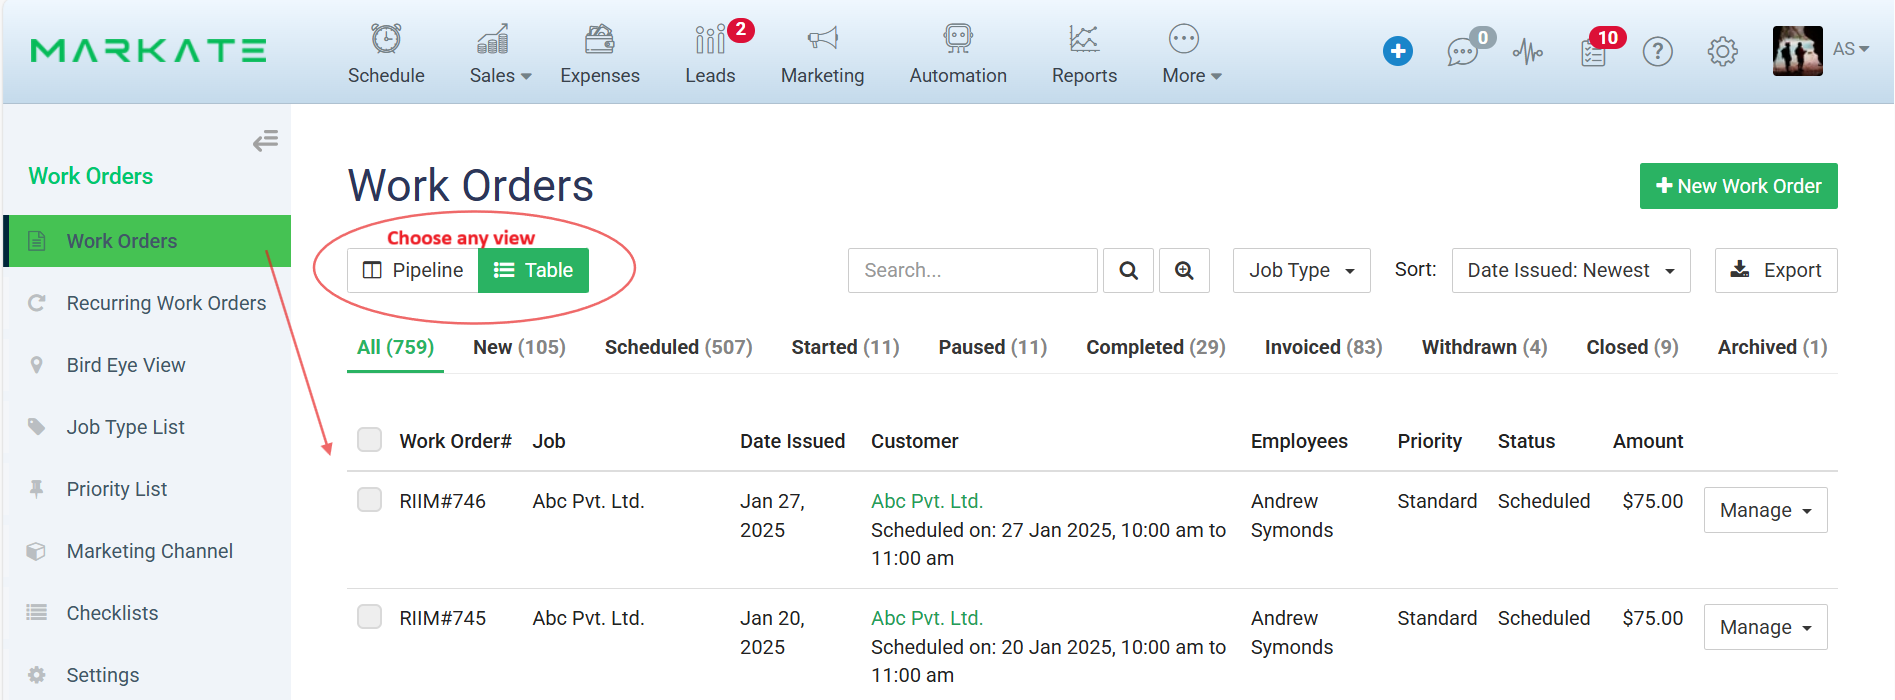Toggle the select-all checkbox in table header

click(370, 440)
